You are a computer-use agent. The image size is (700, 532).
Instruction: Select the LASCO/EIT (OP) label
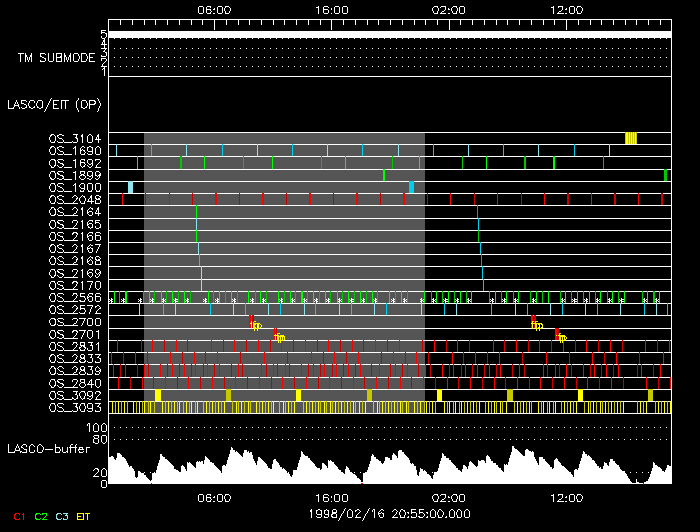54,105
